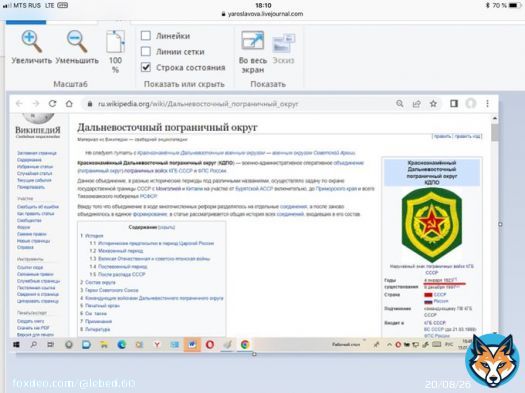Open contents item 1.5 После распада СССР
This screenshot has height=393, width=525.
[x=117, y=274]
